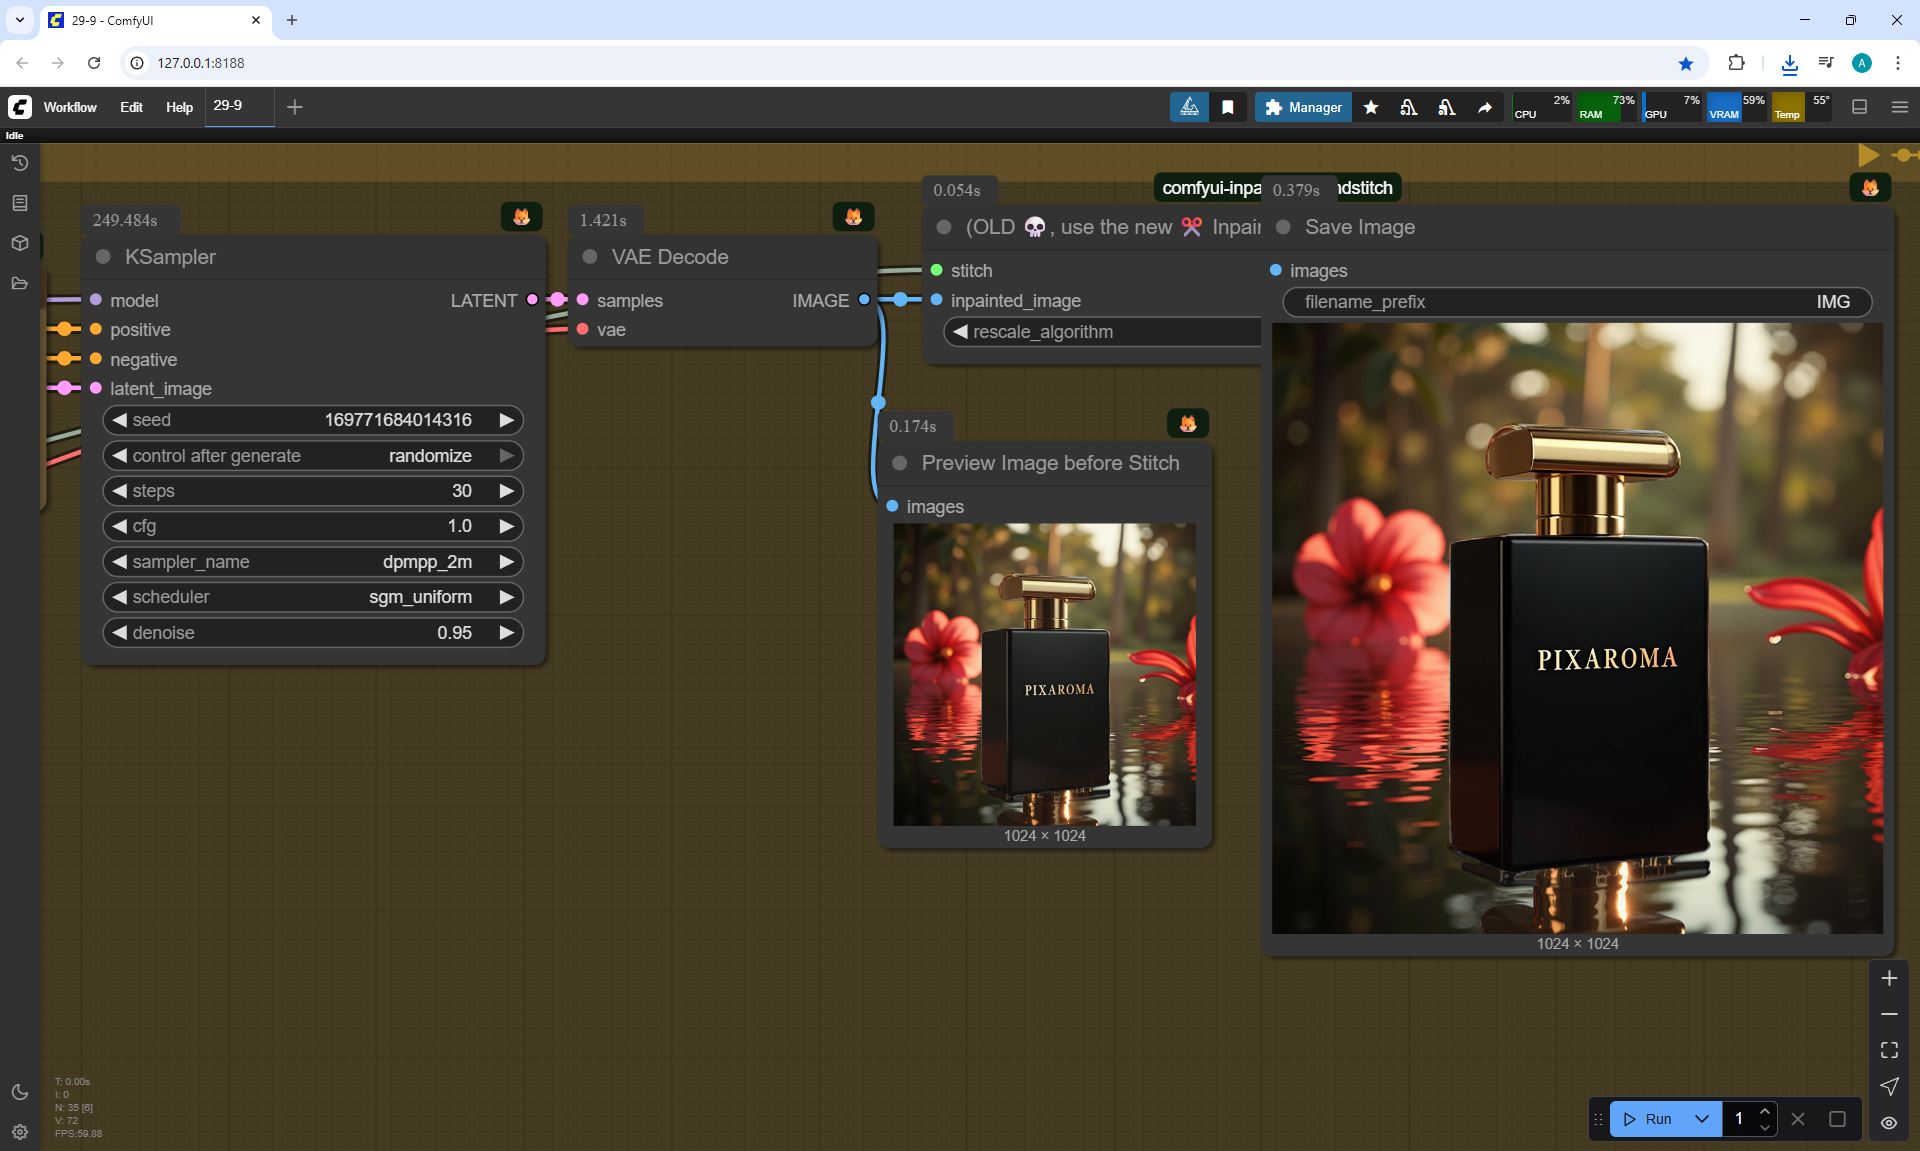
Task: Expand the Run button dropdown arrow
Action: click(x=1702, y=1119)
